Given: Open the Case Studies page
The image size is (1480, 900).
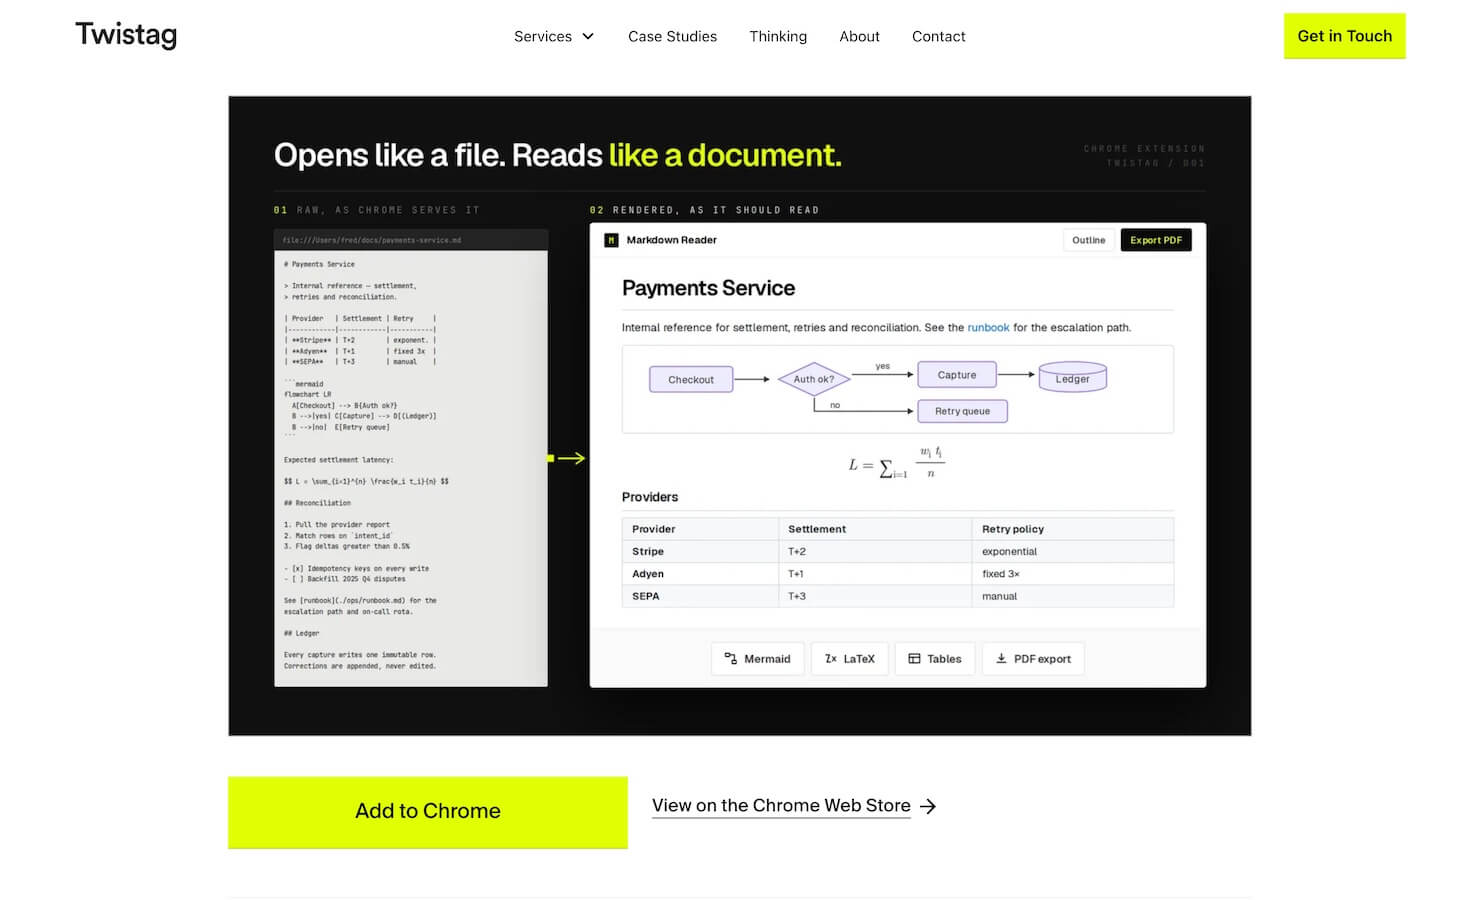Looking at the screenshot, I should click(672, 36).
